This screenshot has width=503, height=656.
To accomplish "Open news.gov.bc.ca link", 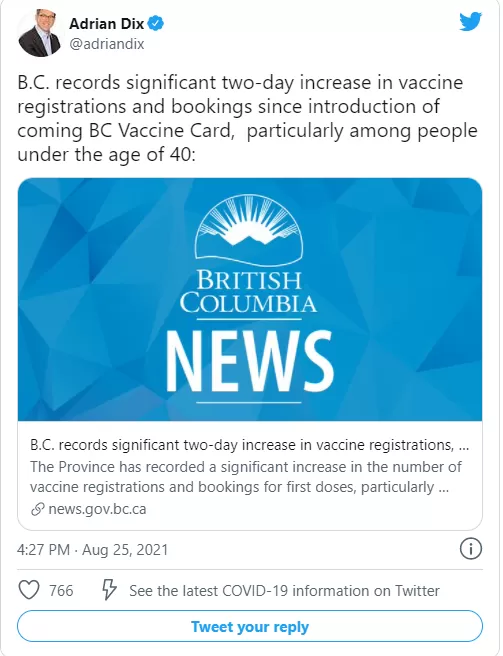I will pyautogui.click(x=97, y=509).
